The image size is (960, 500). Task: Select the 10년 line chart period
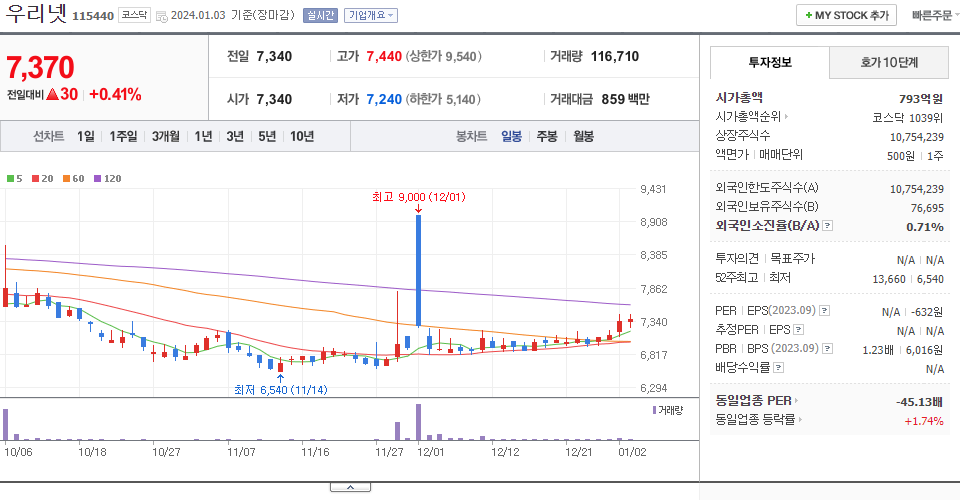(x=302, y=136)
